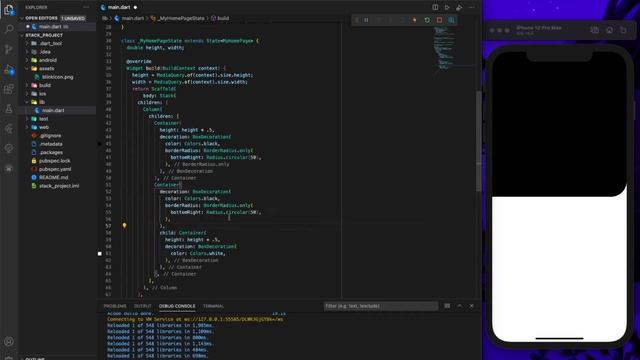Viewport: 640px width, 360px height.
Task: Clear or toggle the debug console view icon
Action: click(447, 306)
